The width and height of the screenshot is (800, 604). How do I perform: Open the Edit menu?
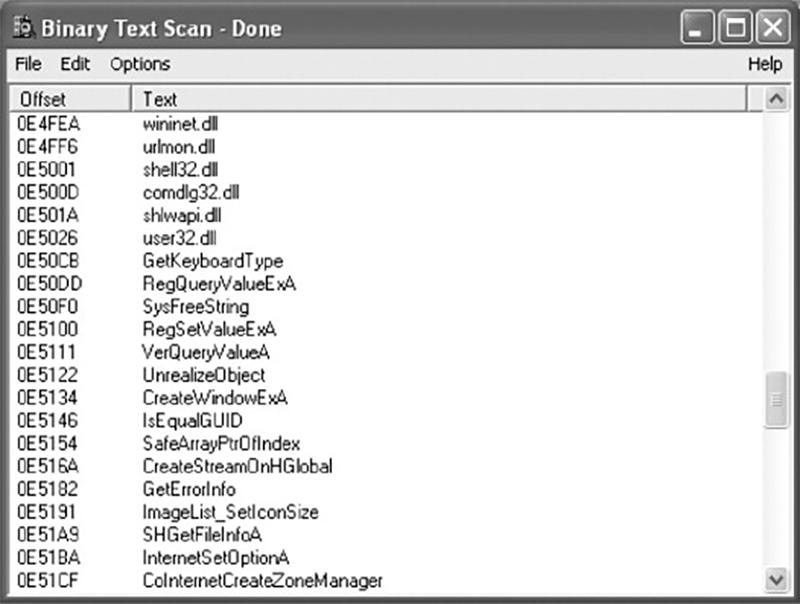pyautogui.click(x=75, y=64)
